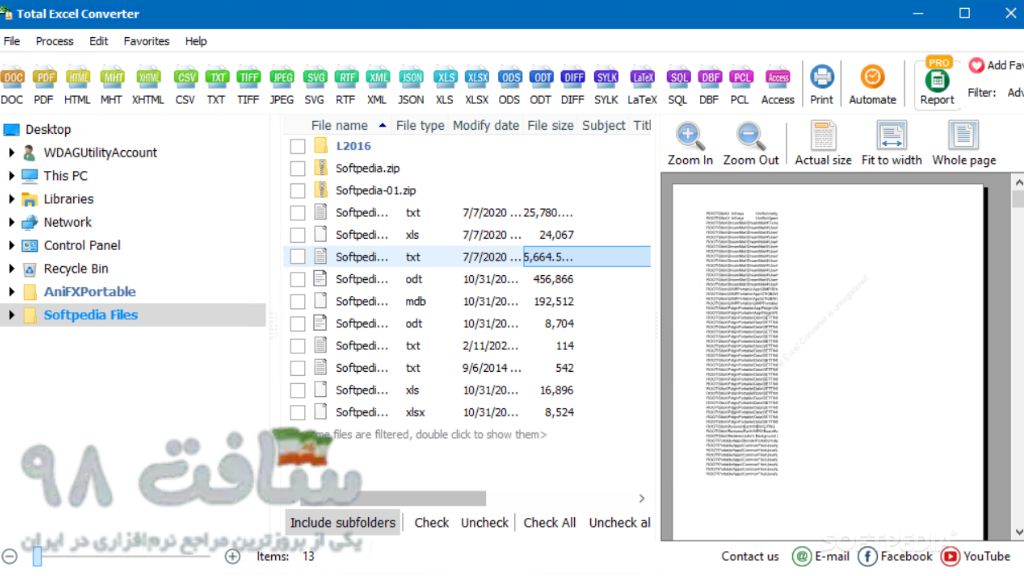The height and width of the screenshot is (576, 1024).
Task: Open the Help menu
Action: 195,41
